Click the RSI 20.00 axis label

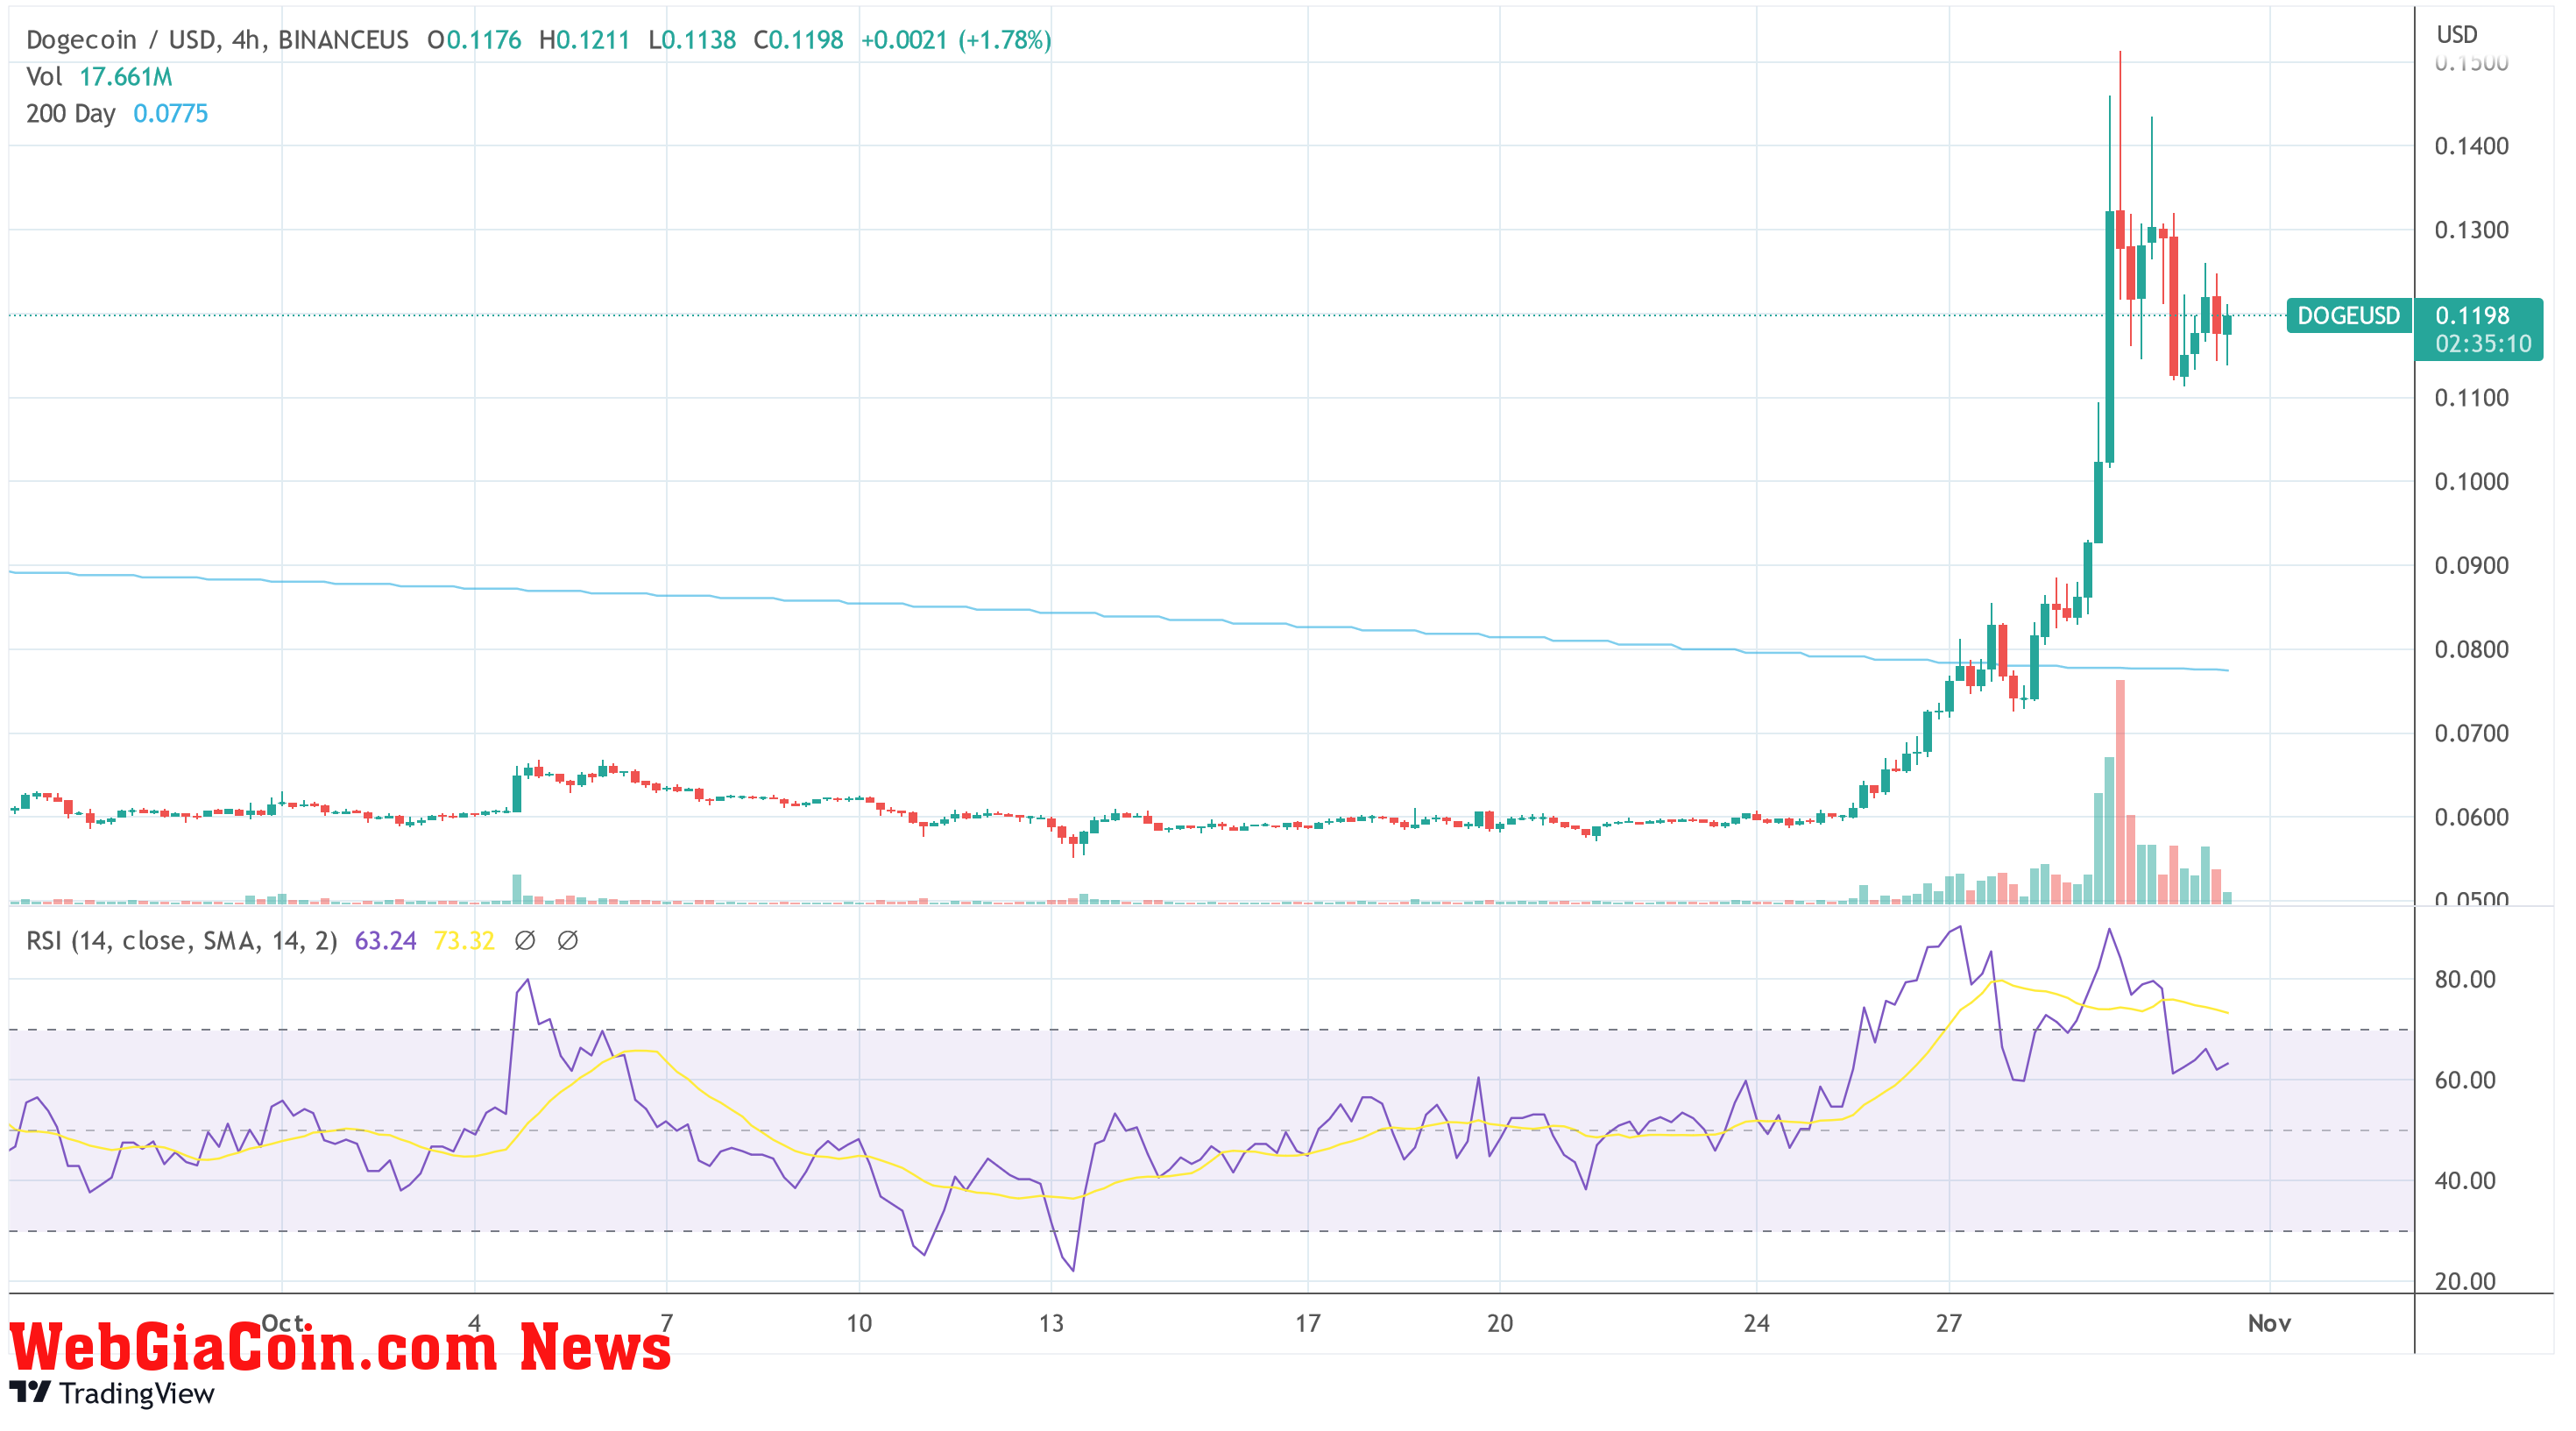coord(2465,1282)
